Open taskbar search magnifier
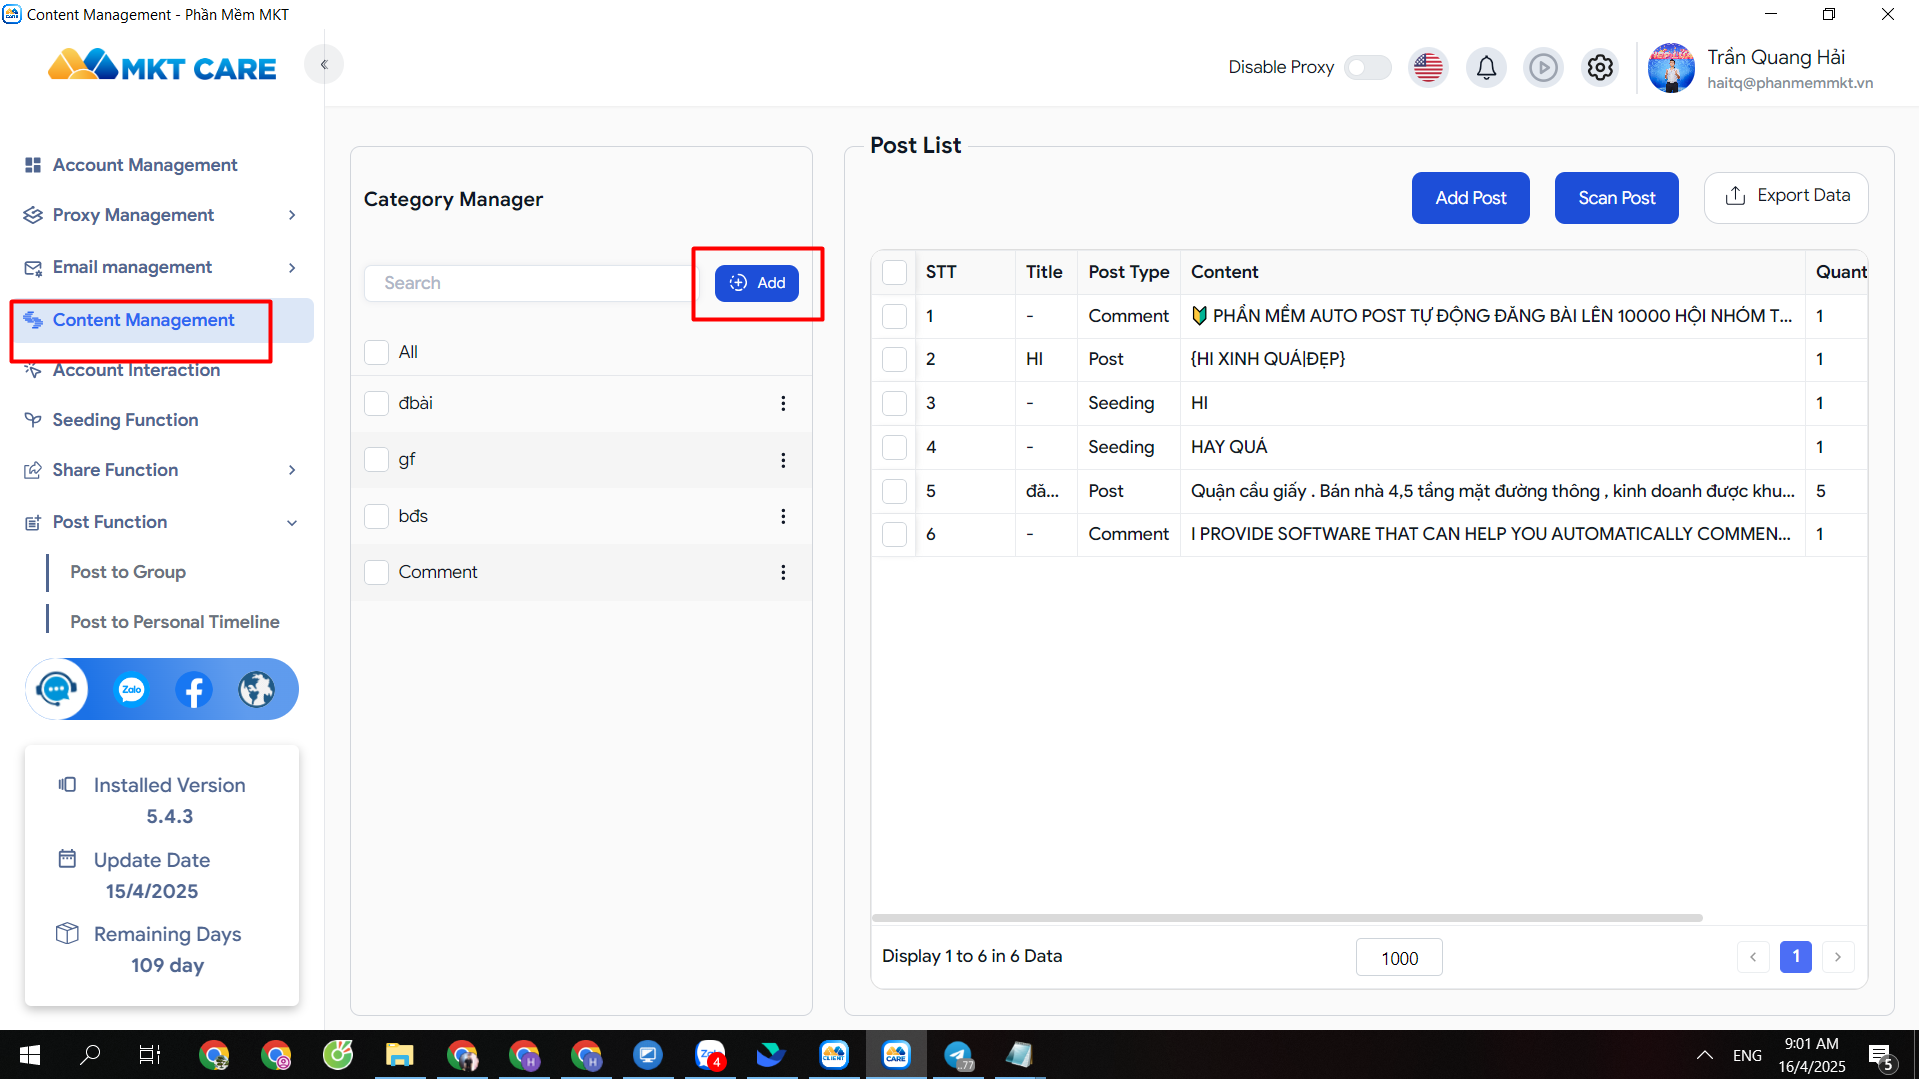 coord(90,1055)
